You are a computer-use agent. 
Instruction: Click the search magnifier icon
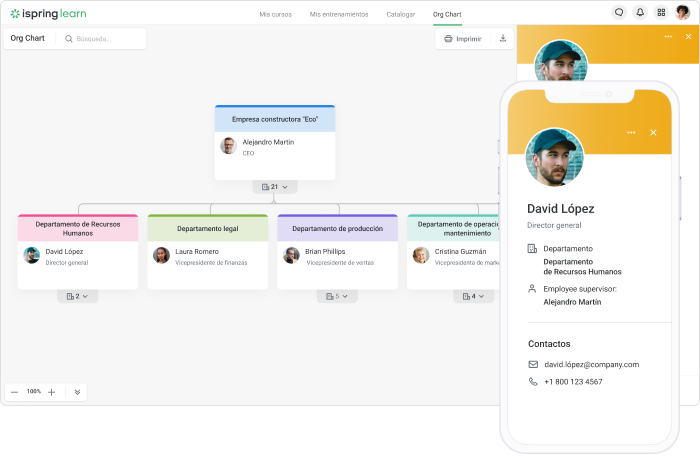69,39
